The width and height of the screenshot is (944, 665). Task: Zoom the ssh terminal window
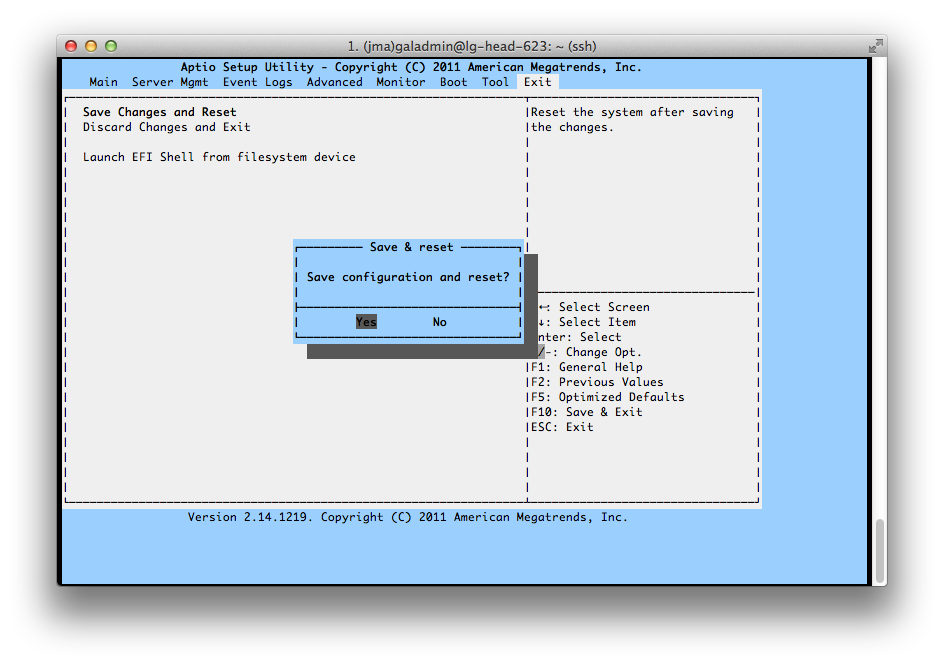click(x=111, y=46)
